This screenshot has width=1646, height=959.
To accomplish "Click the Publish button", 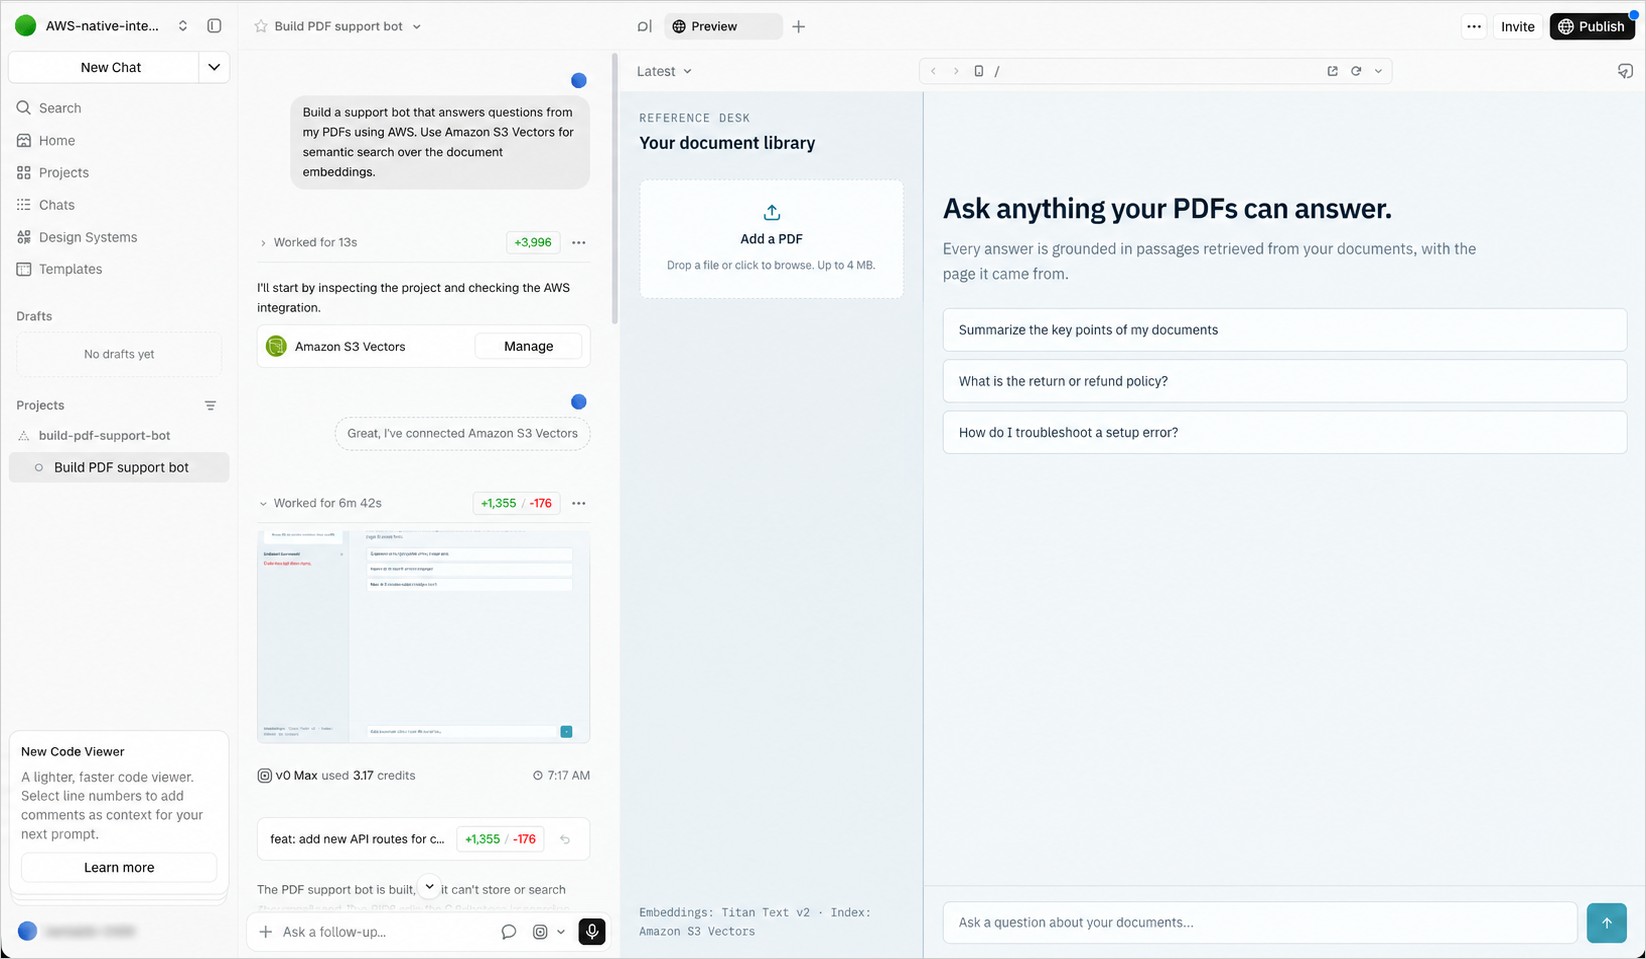I will click(1591, 27).
